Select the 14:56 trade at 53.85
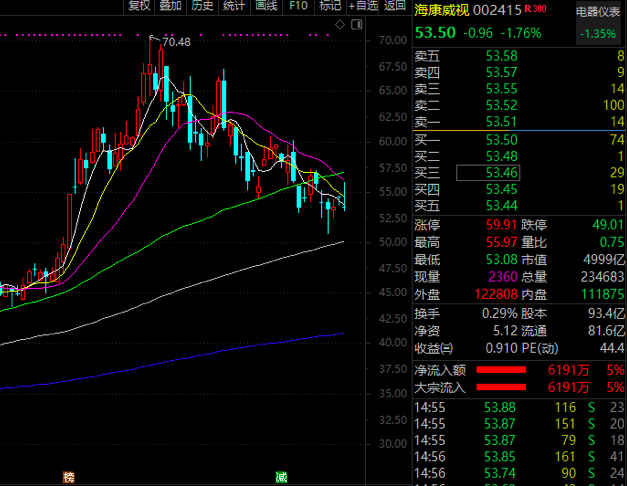This screenshot has width=627, height=486. pos(519,457)
